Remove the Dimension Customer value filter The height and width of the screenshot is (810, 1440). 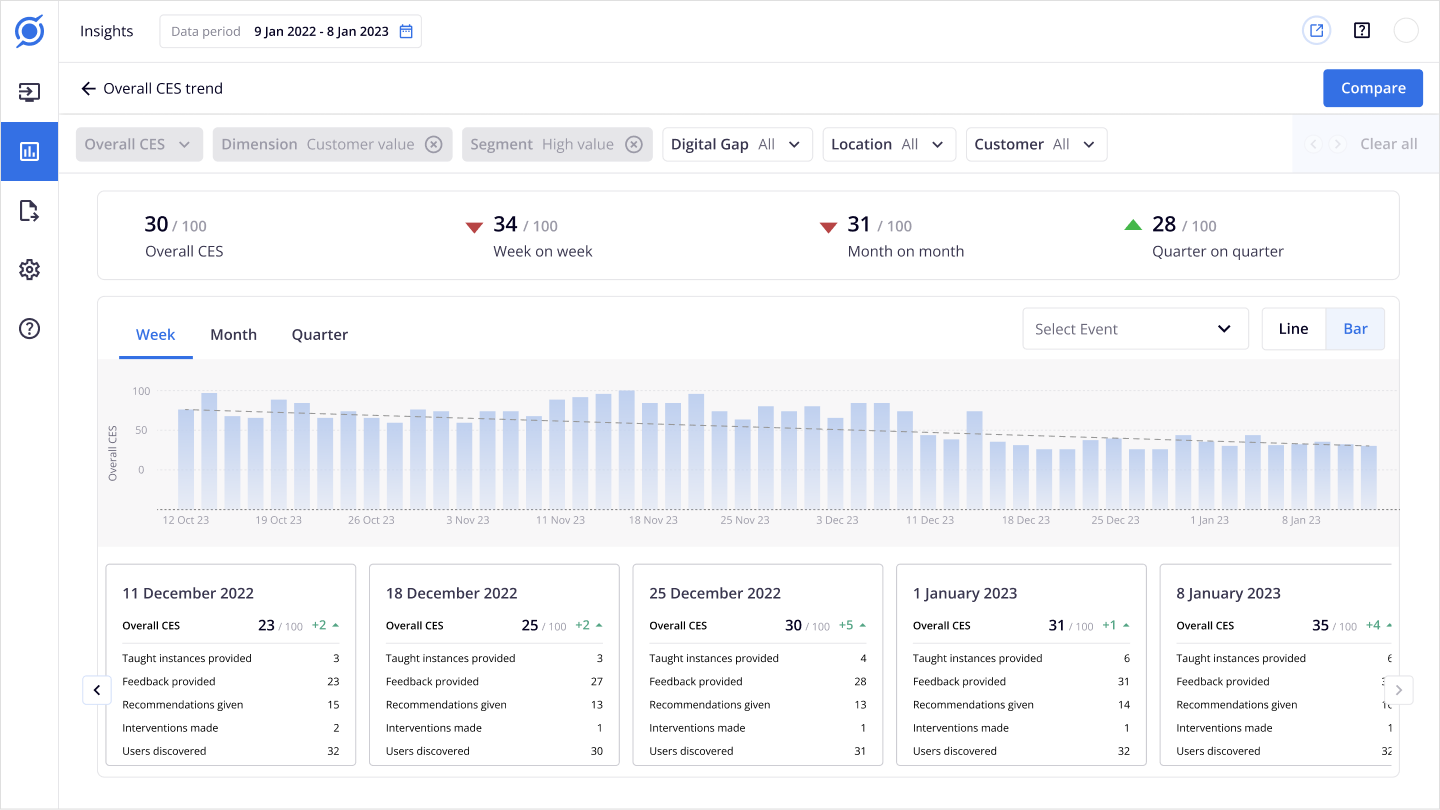pos(433,144)
